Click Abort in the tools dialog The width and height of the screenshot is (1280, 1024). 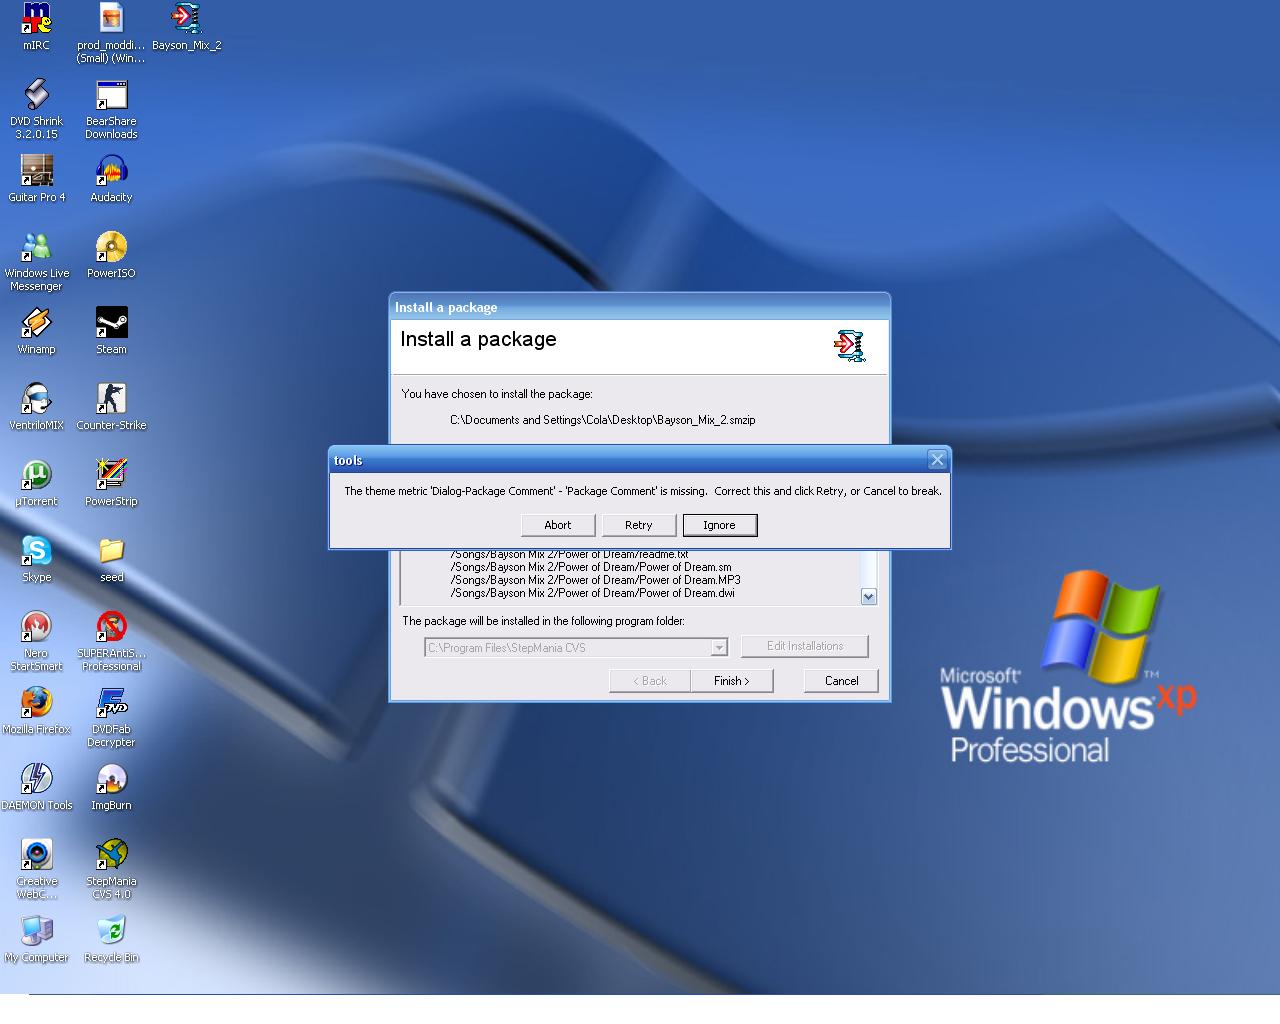558,525
